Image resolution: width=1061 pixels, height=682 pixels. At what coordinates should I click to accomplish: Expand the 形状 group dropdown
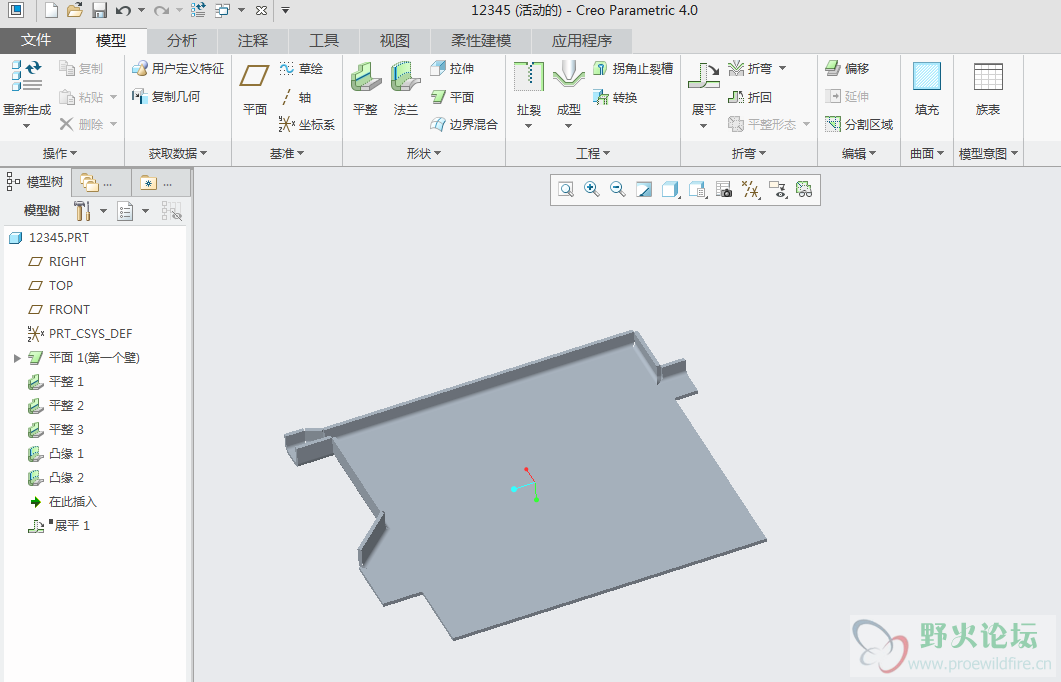(x=424, y=154)
